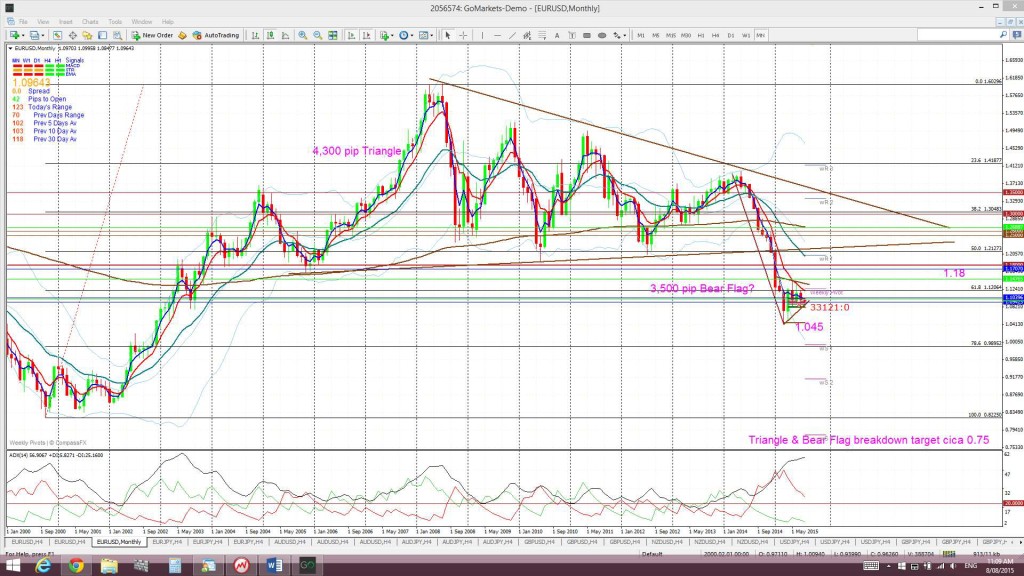Image resolution: width=1024 pixels, height=576 pixels.
Task: Switch timeframe to D1
Action: coord(731,35)
